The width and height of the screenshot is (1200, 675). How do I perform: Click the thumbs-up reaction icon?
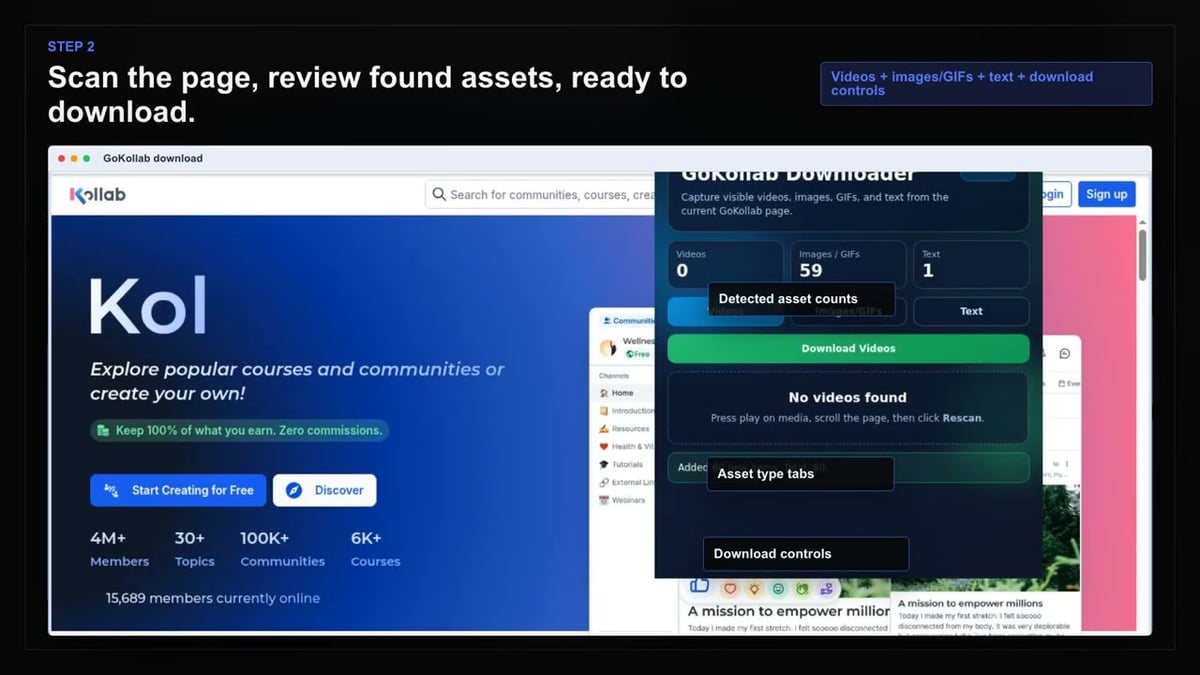click(x=699, y=586)
